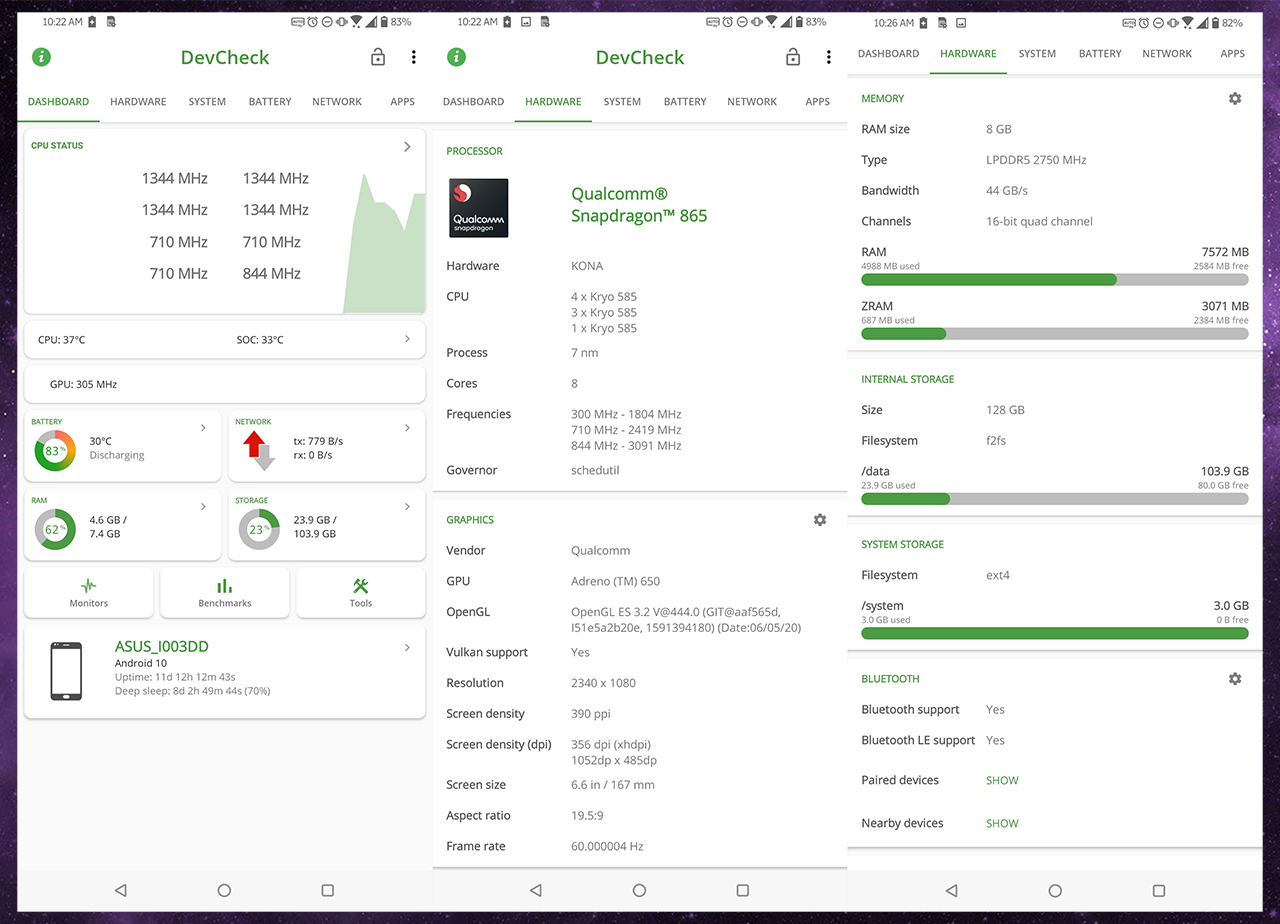
Task: Tap ZRAM usage progress bar
Action: click(1055, 333)
